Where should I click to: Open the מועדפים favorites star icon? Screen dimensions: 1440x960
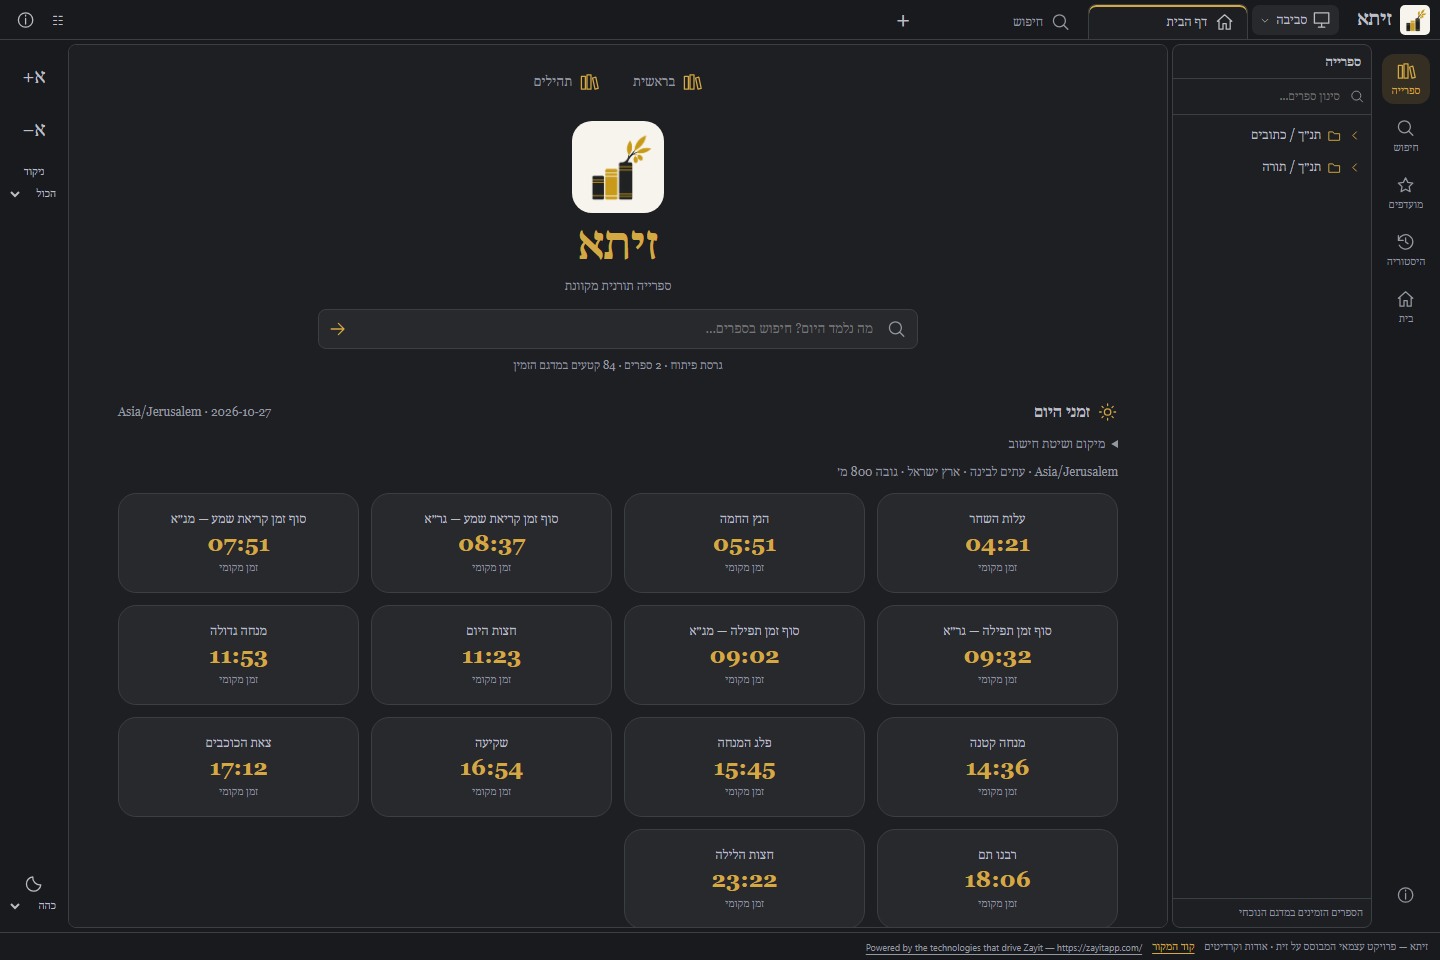1405,192
